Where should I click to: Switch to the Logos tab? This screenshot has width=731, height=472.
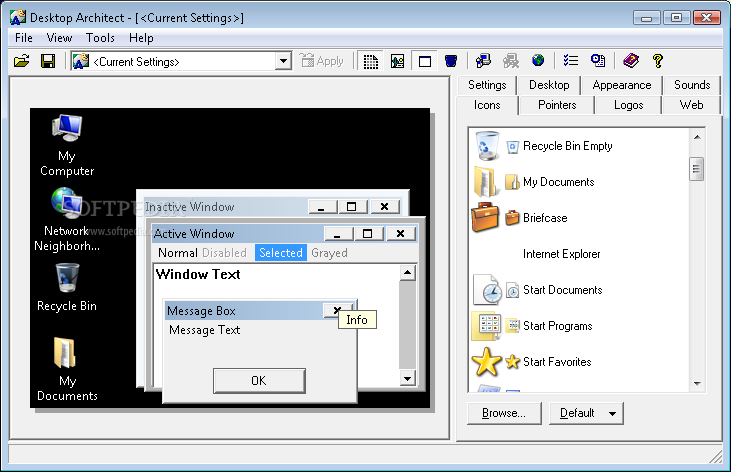pos(628,105)
